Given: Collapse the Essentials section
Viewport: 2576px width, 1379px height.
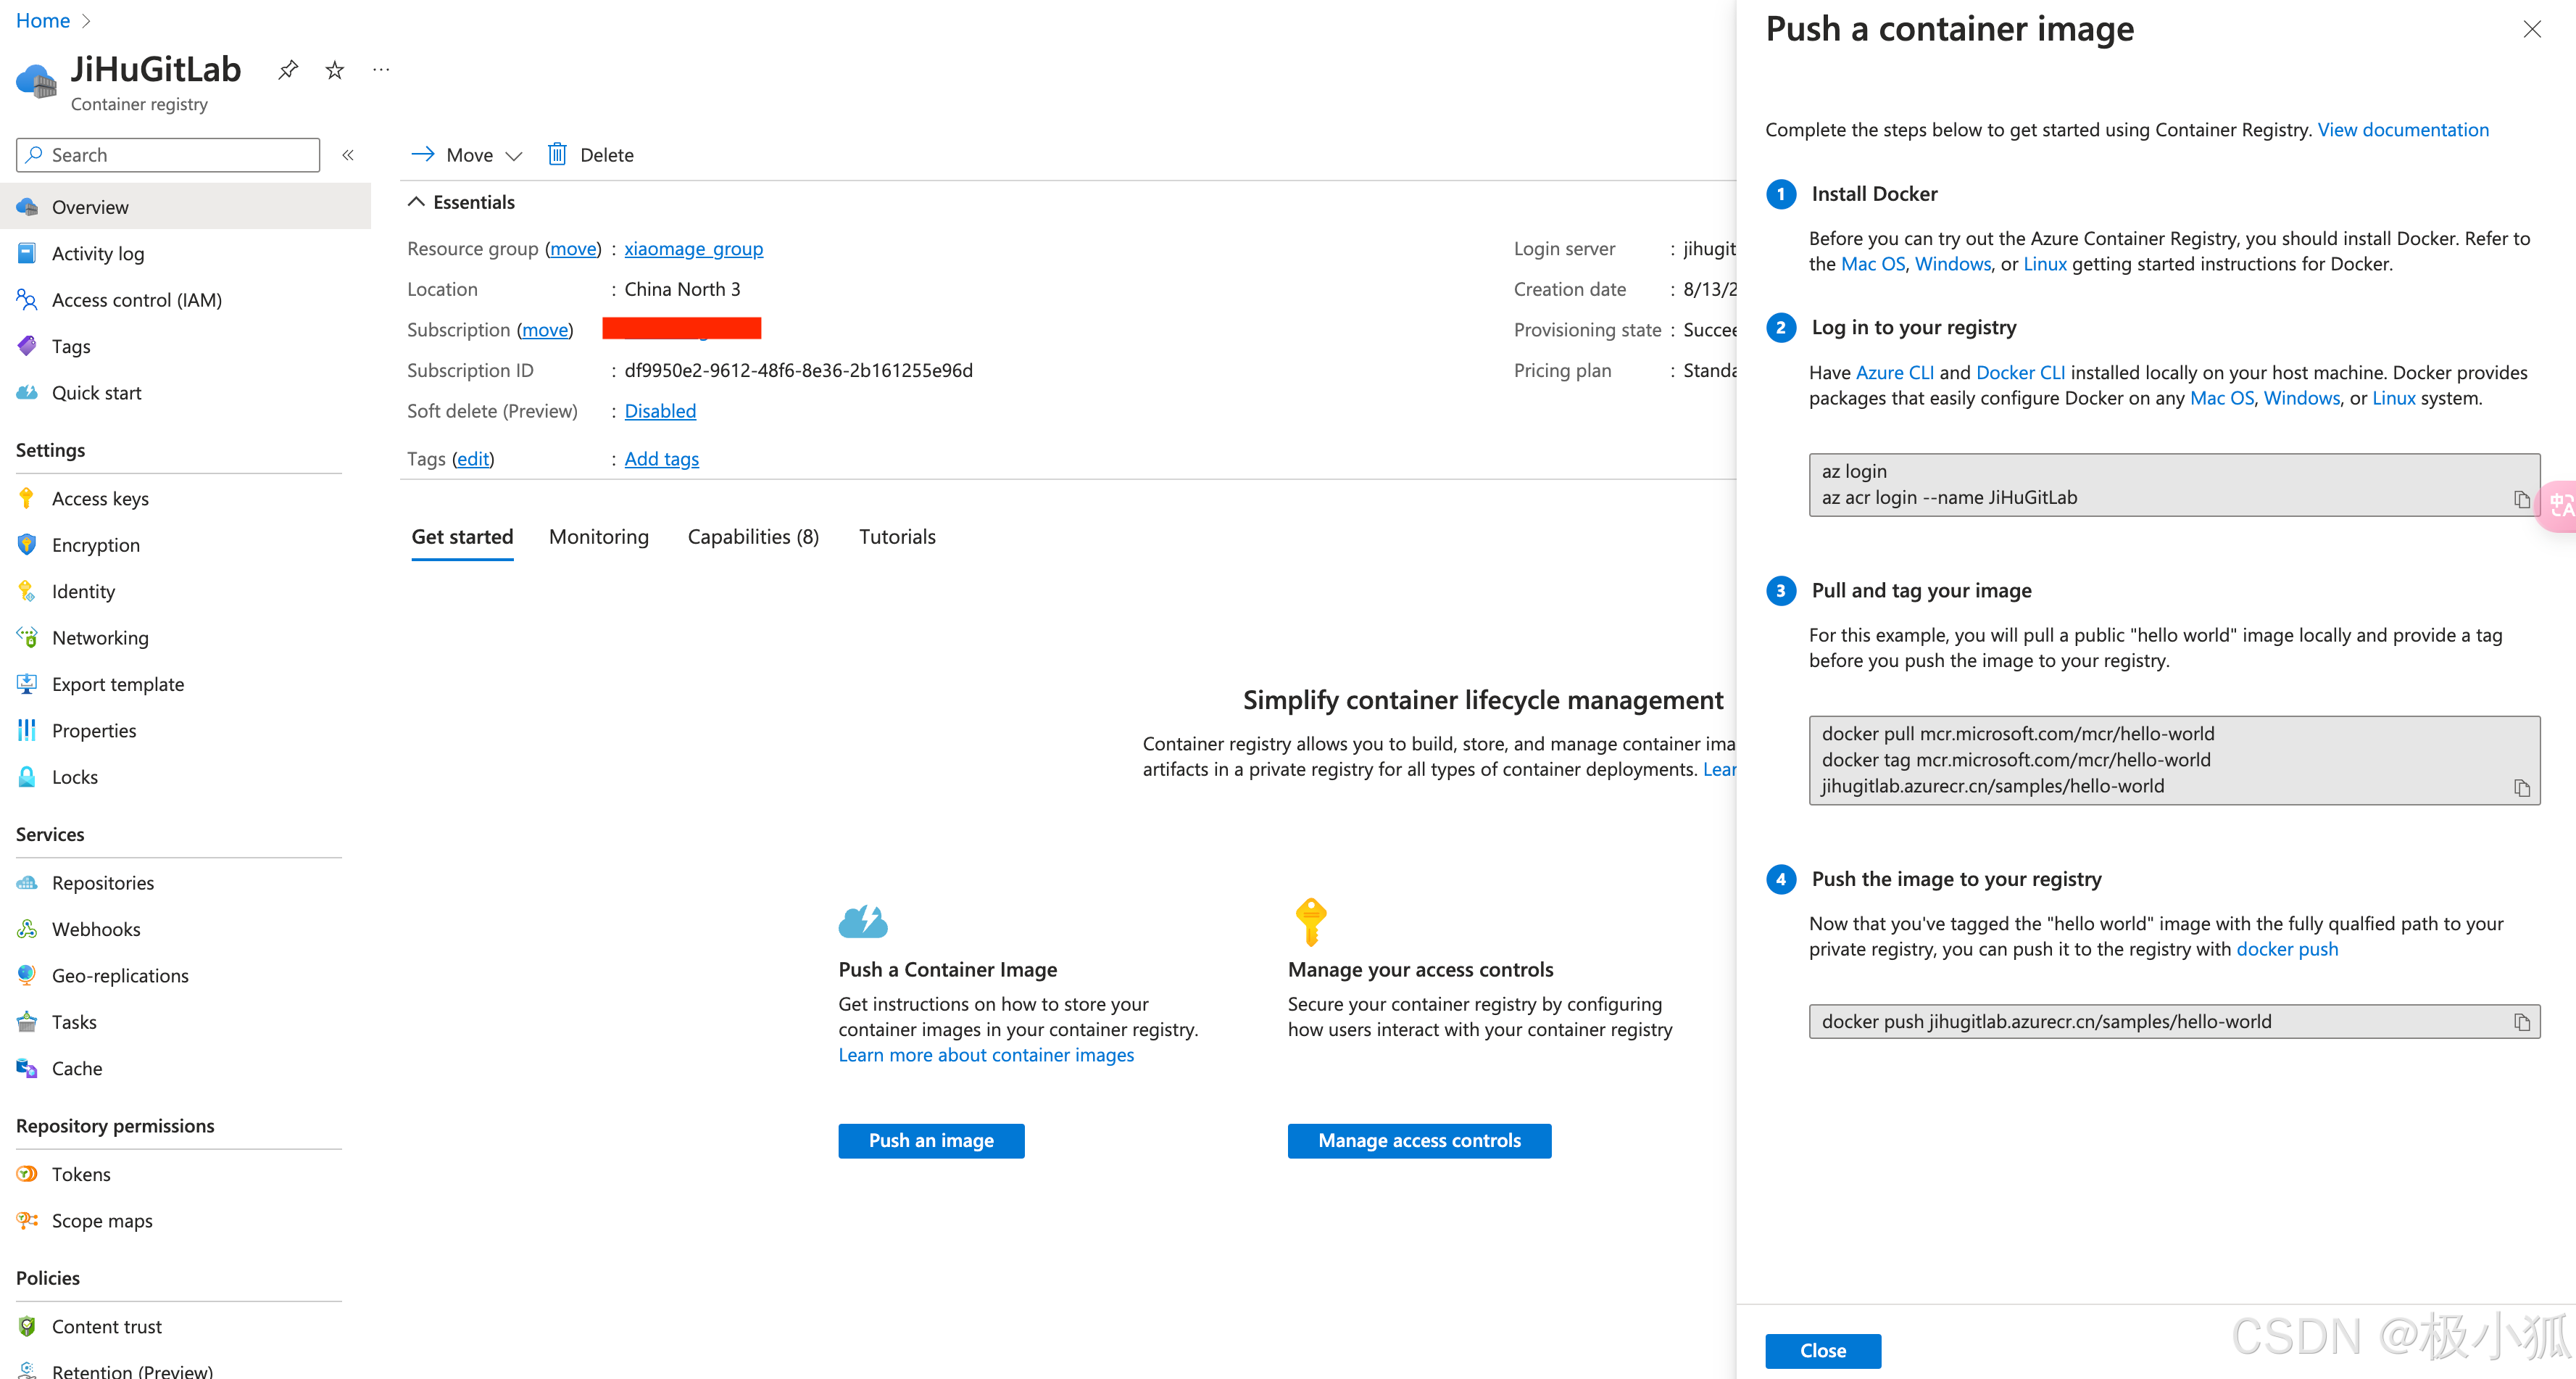Looking at the screenshot, I should [416, 202].
